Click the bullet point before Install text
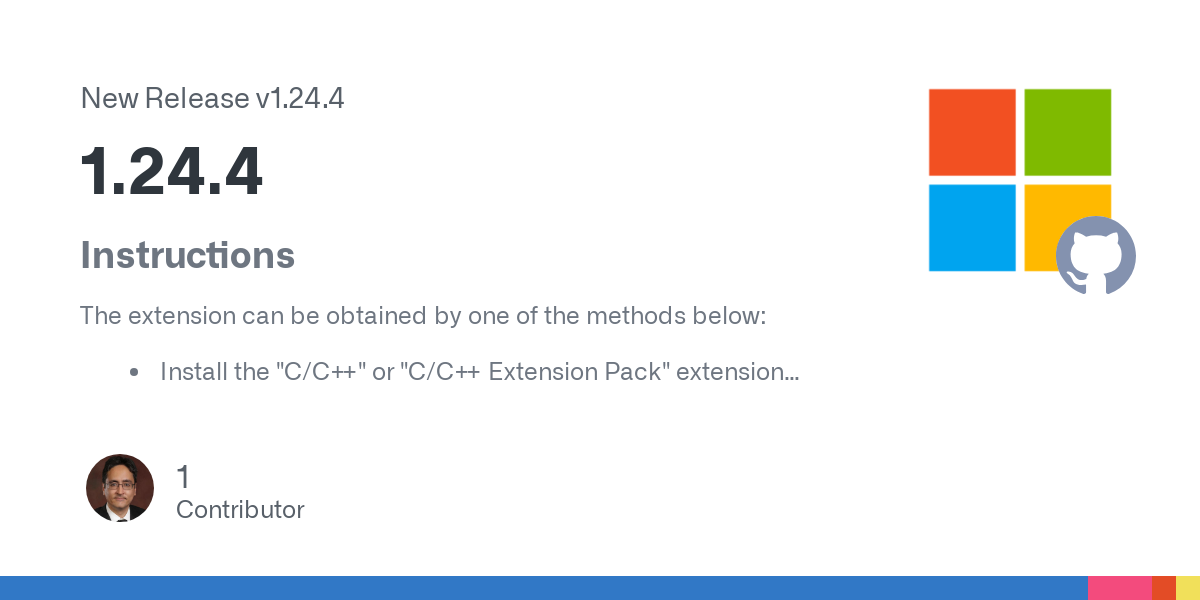This screenshot has width=1200, height=600. (x=134, y=373)
